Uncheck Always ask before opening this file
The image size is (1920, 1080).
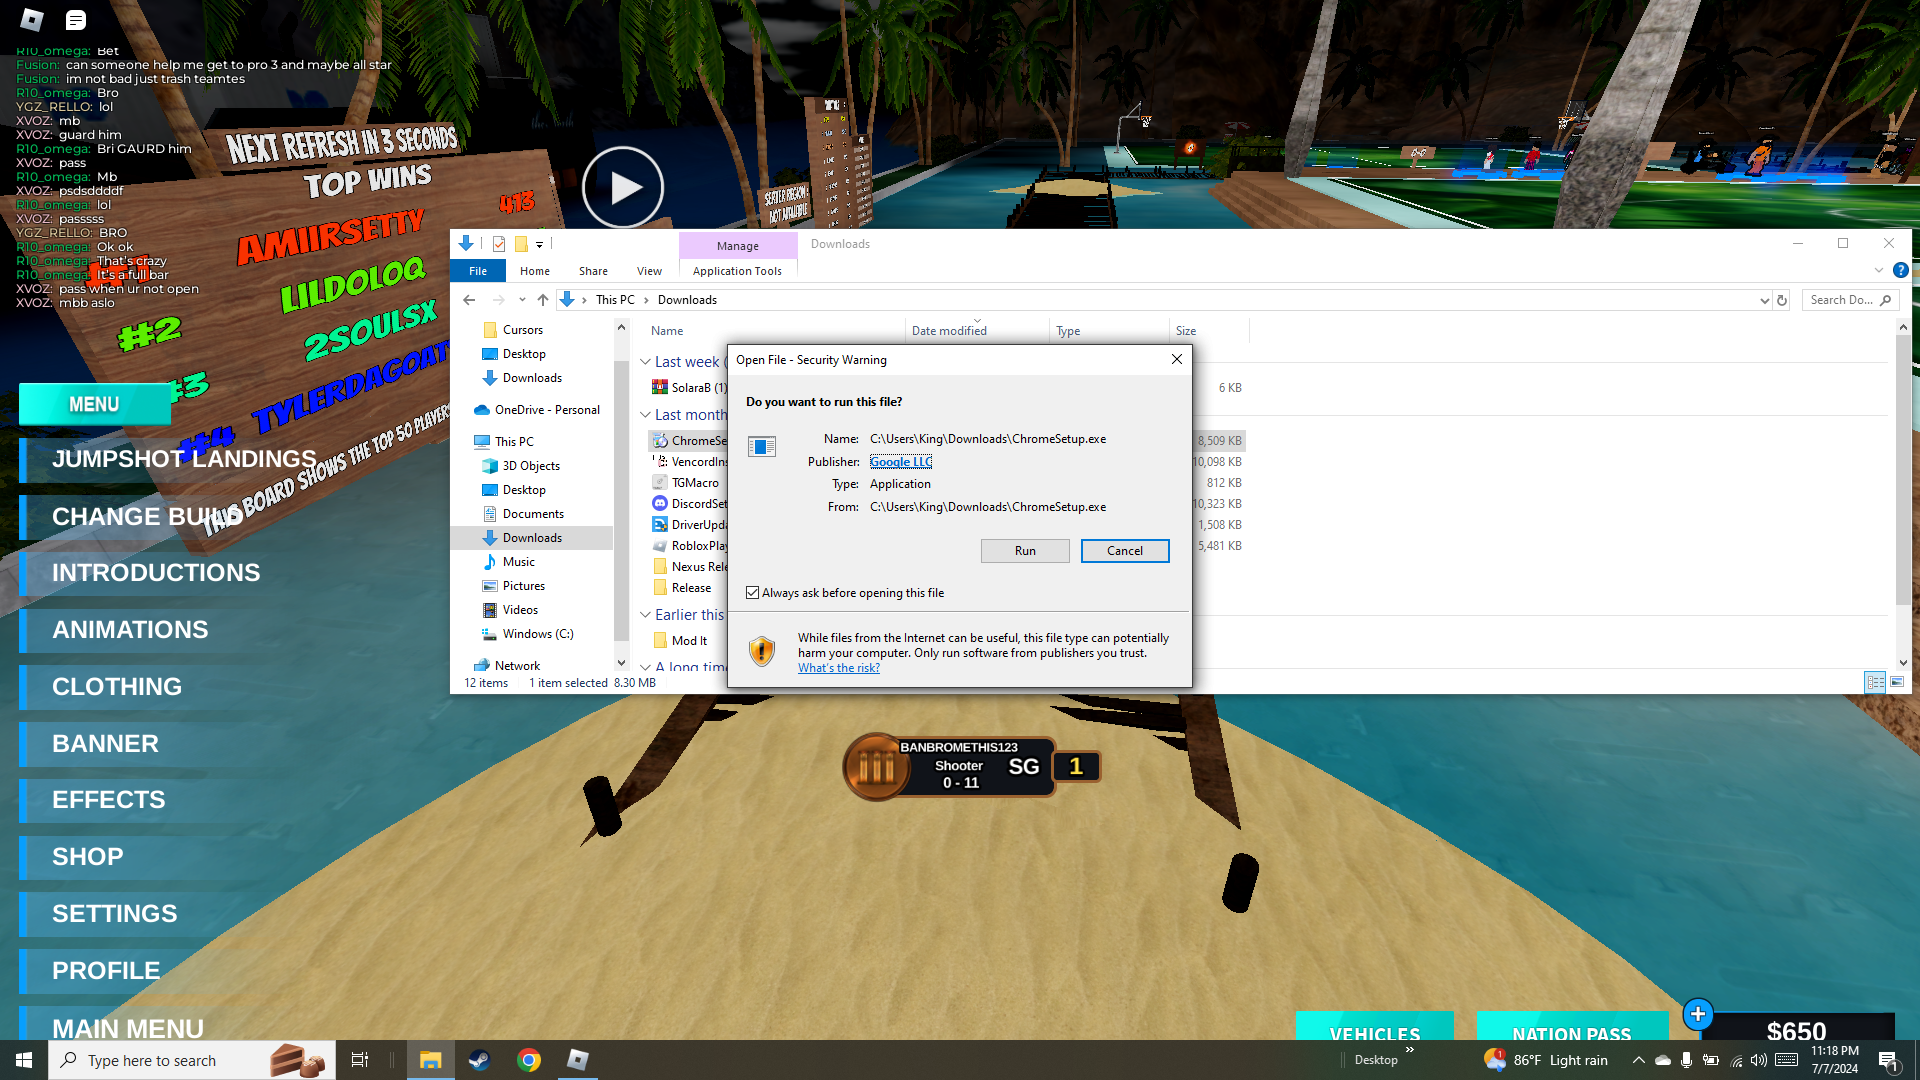pyautogui.click(x=752, y=593)
